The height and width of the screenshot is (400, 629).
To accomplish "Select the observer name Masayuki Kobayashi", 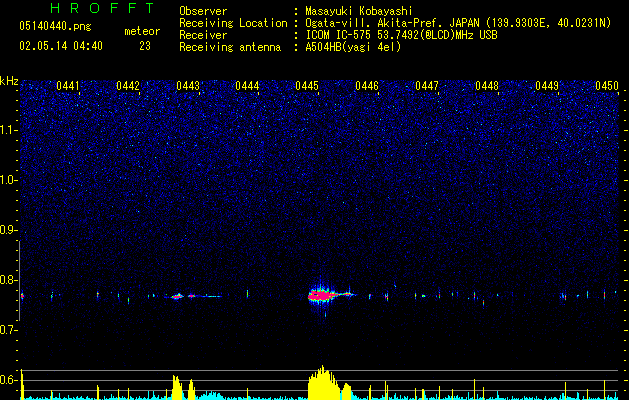I will (x=359, y=11).
